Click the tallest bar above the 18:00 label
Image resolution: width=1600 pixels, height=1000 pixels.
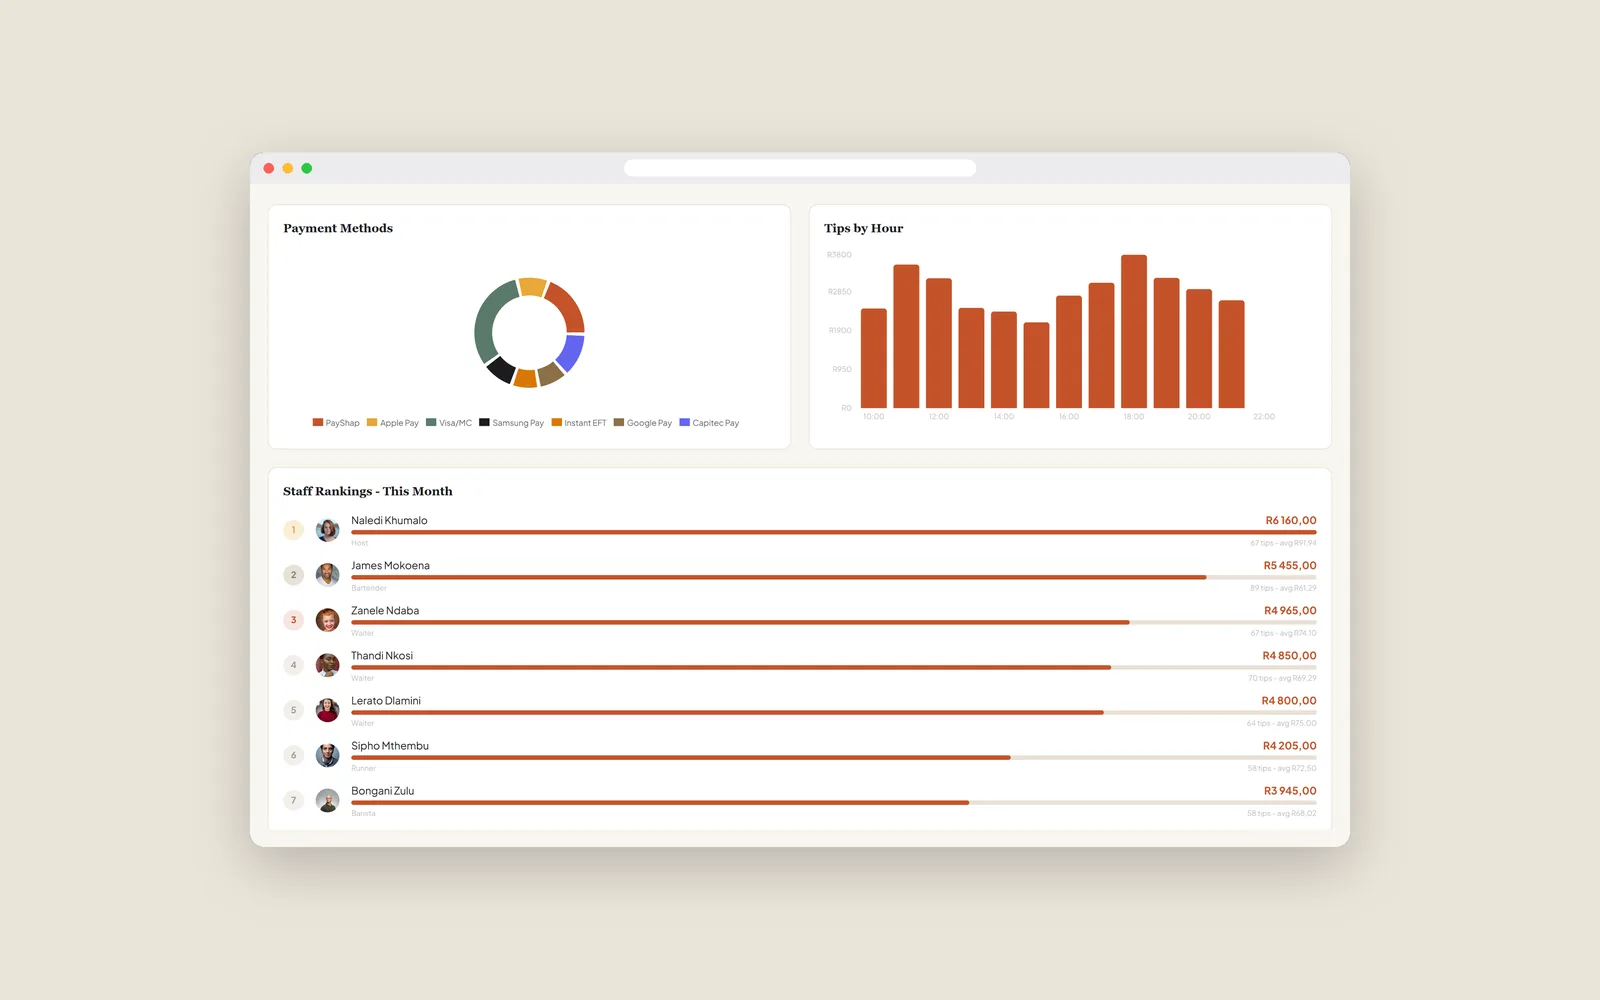click(x=1134, y=331)
